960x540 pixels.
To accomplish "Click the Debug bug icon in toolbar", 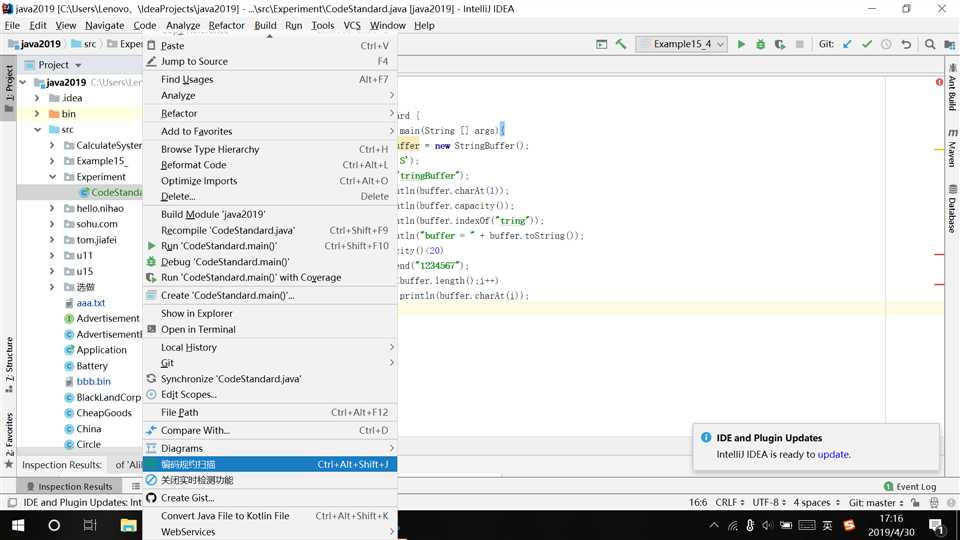I will coord(760,44).
